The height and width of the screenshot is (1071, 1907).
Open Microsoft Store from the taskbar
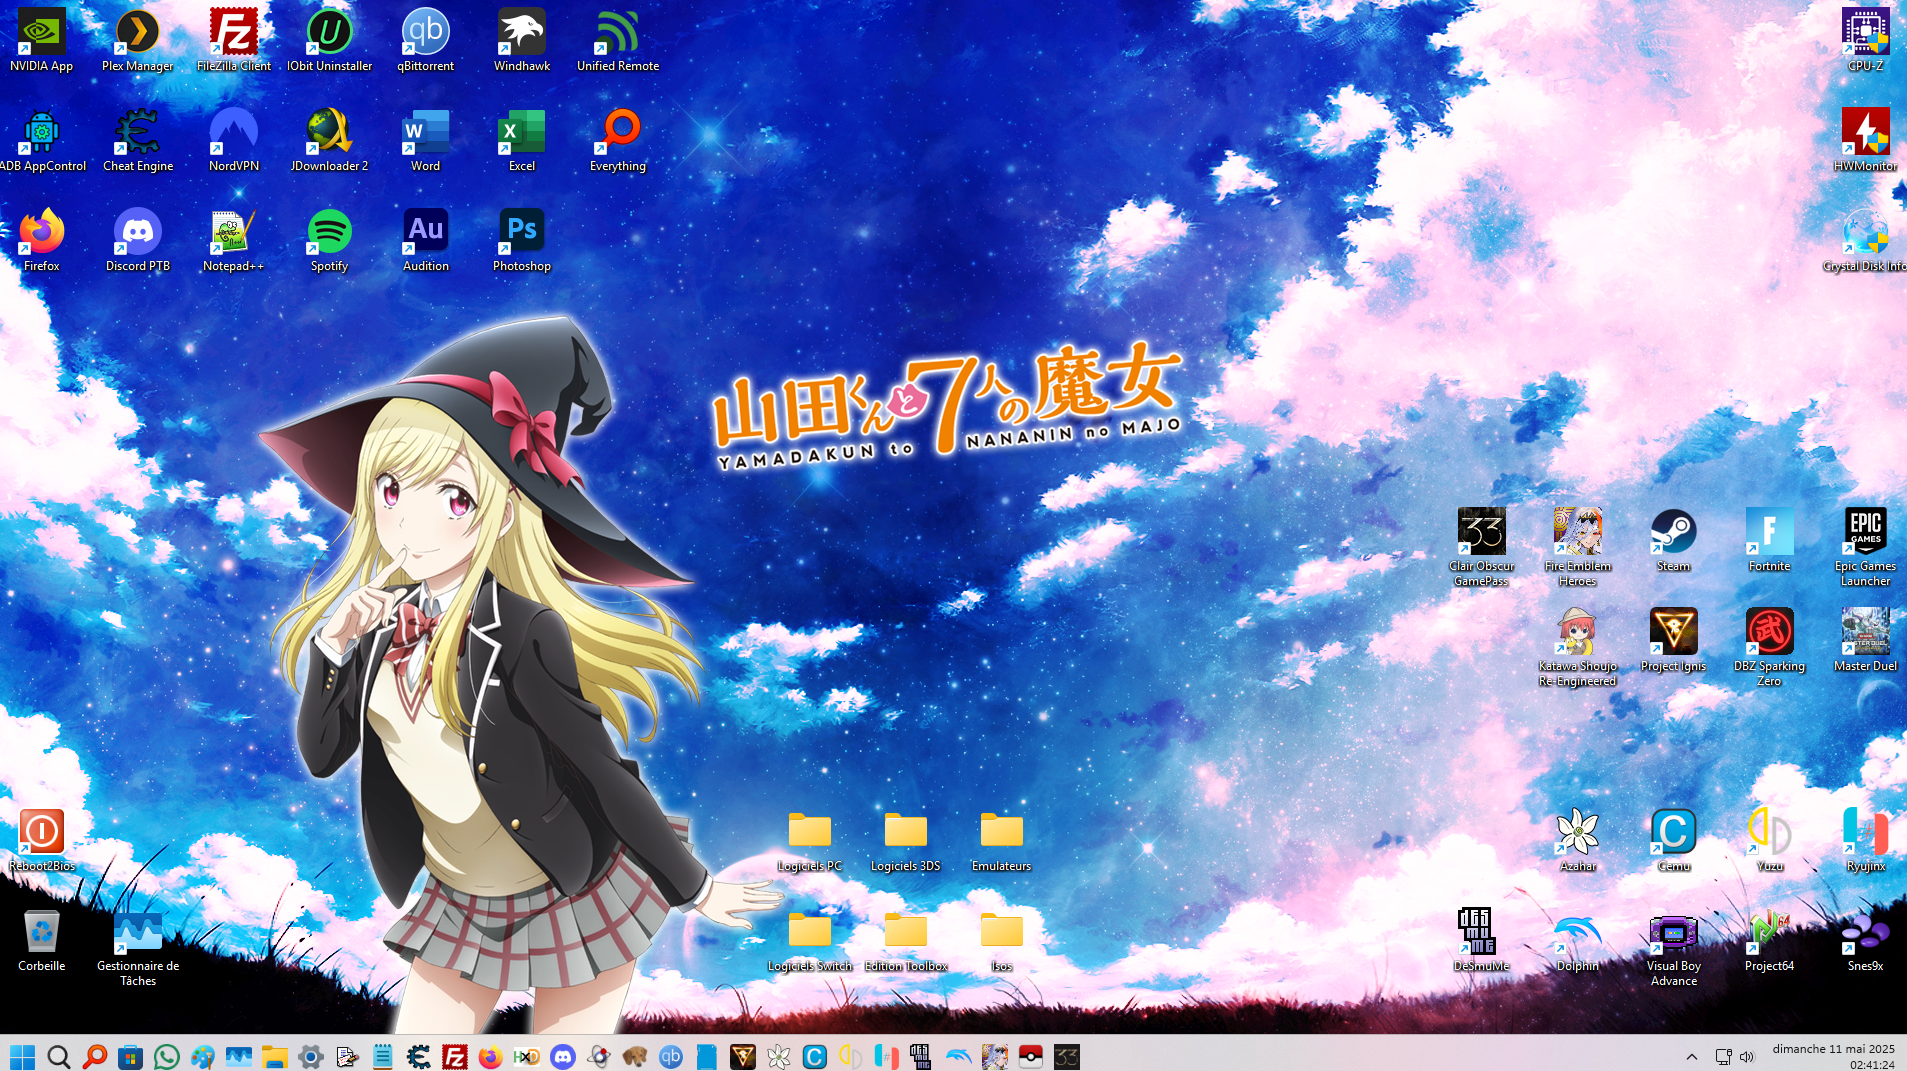(130, 1056)
